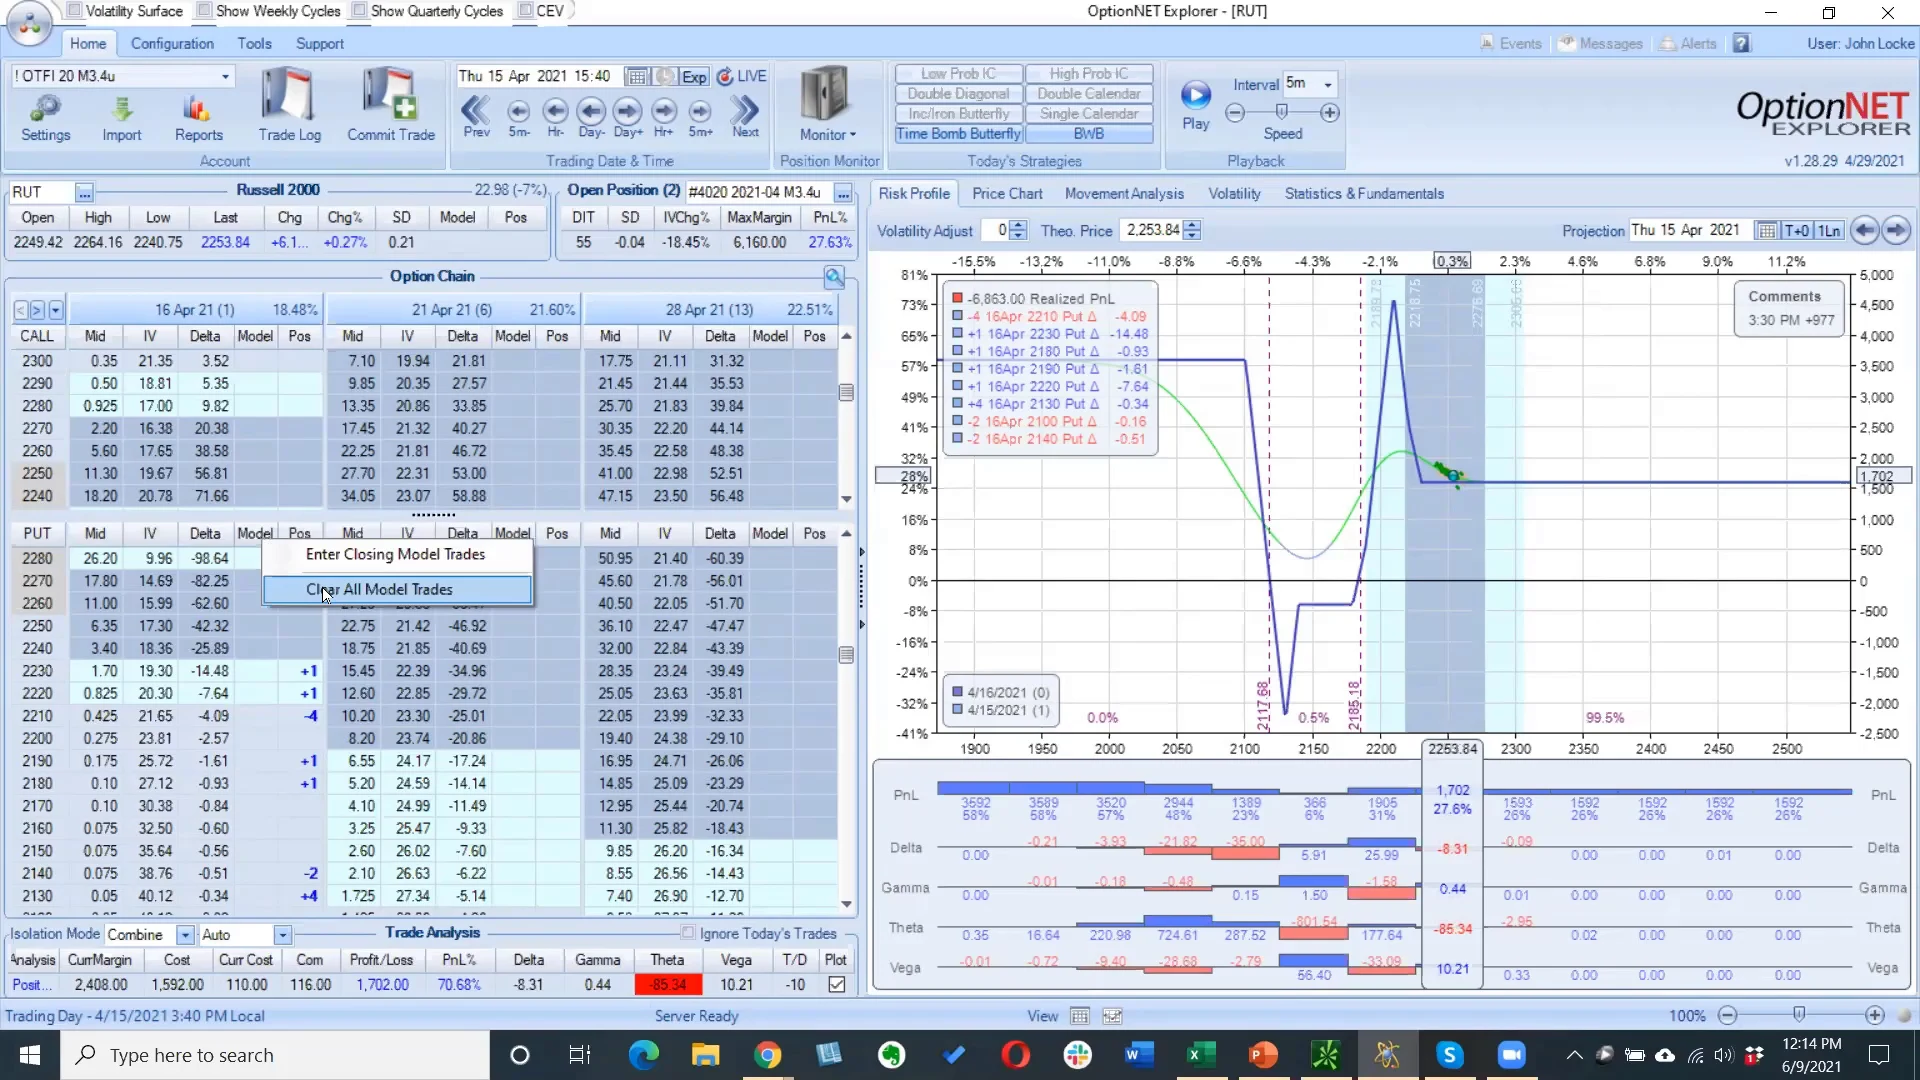Check Ignore Today's Trades
The height and width of the screenshot is (1080, 1920).
tap(688, 933)
